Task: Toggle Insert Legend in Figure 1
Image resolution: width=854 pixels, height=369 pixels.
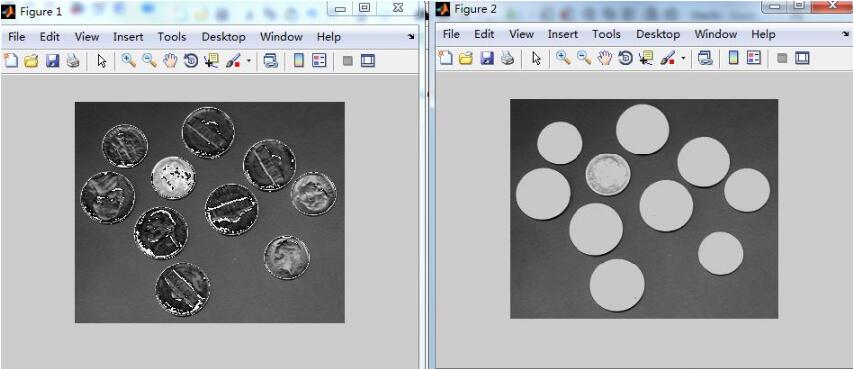Action: coord(319,60)
